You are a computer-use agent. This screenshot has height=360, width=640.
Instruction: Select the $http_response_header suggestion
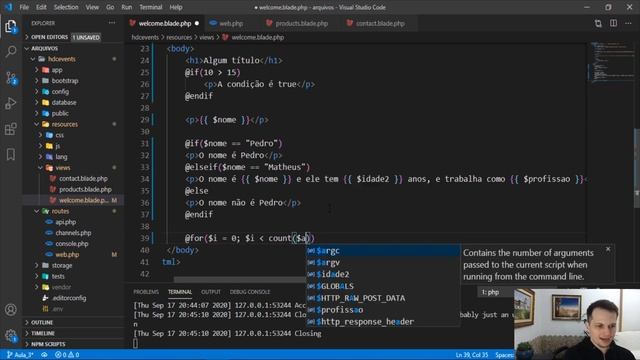pyautogui.click(x=383, y=322)
